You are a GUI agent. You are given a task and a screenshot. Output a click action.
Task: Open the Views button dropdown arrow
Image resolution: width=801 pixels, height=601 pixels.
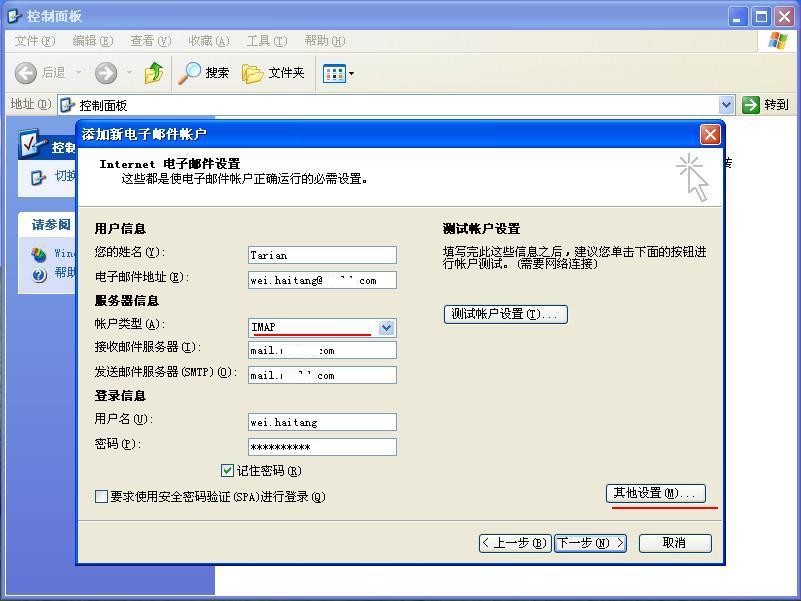(x=351, y=73)
